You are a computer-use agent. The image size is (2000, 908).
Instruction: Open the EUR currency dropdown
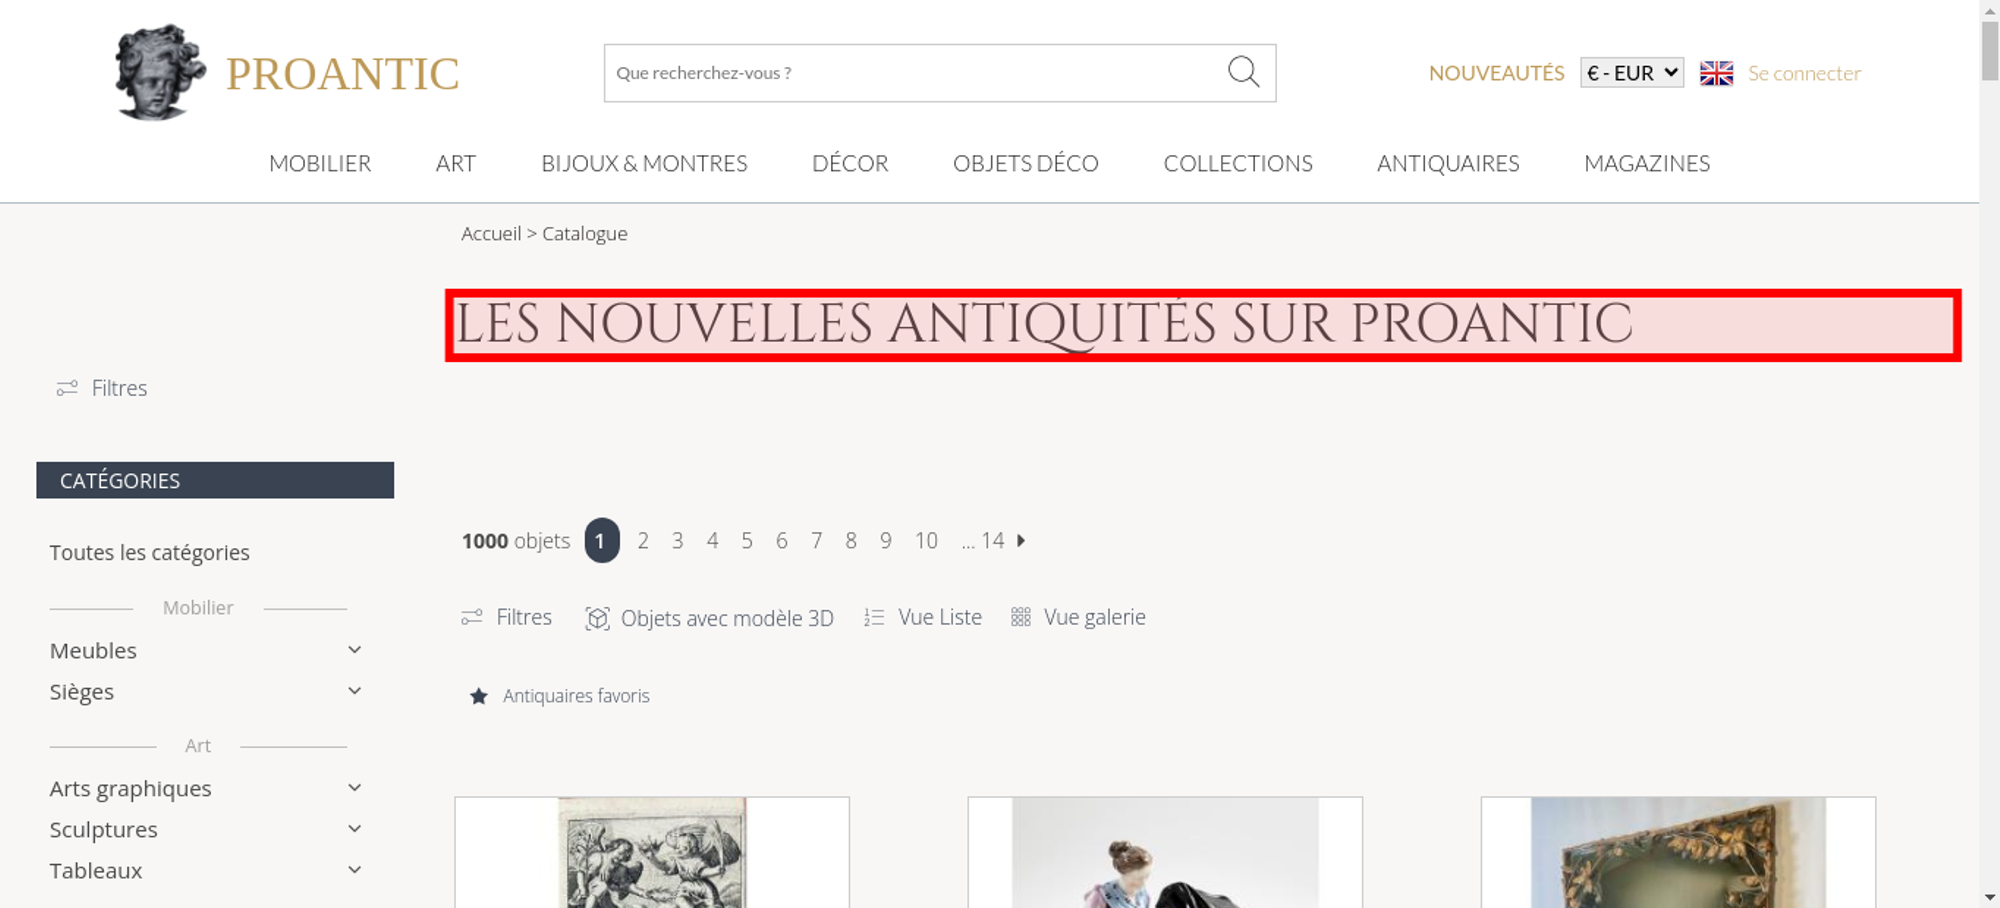(x=1632, y=73)
